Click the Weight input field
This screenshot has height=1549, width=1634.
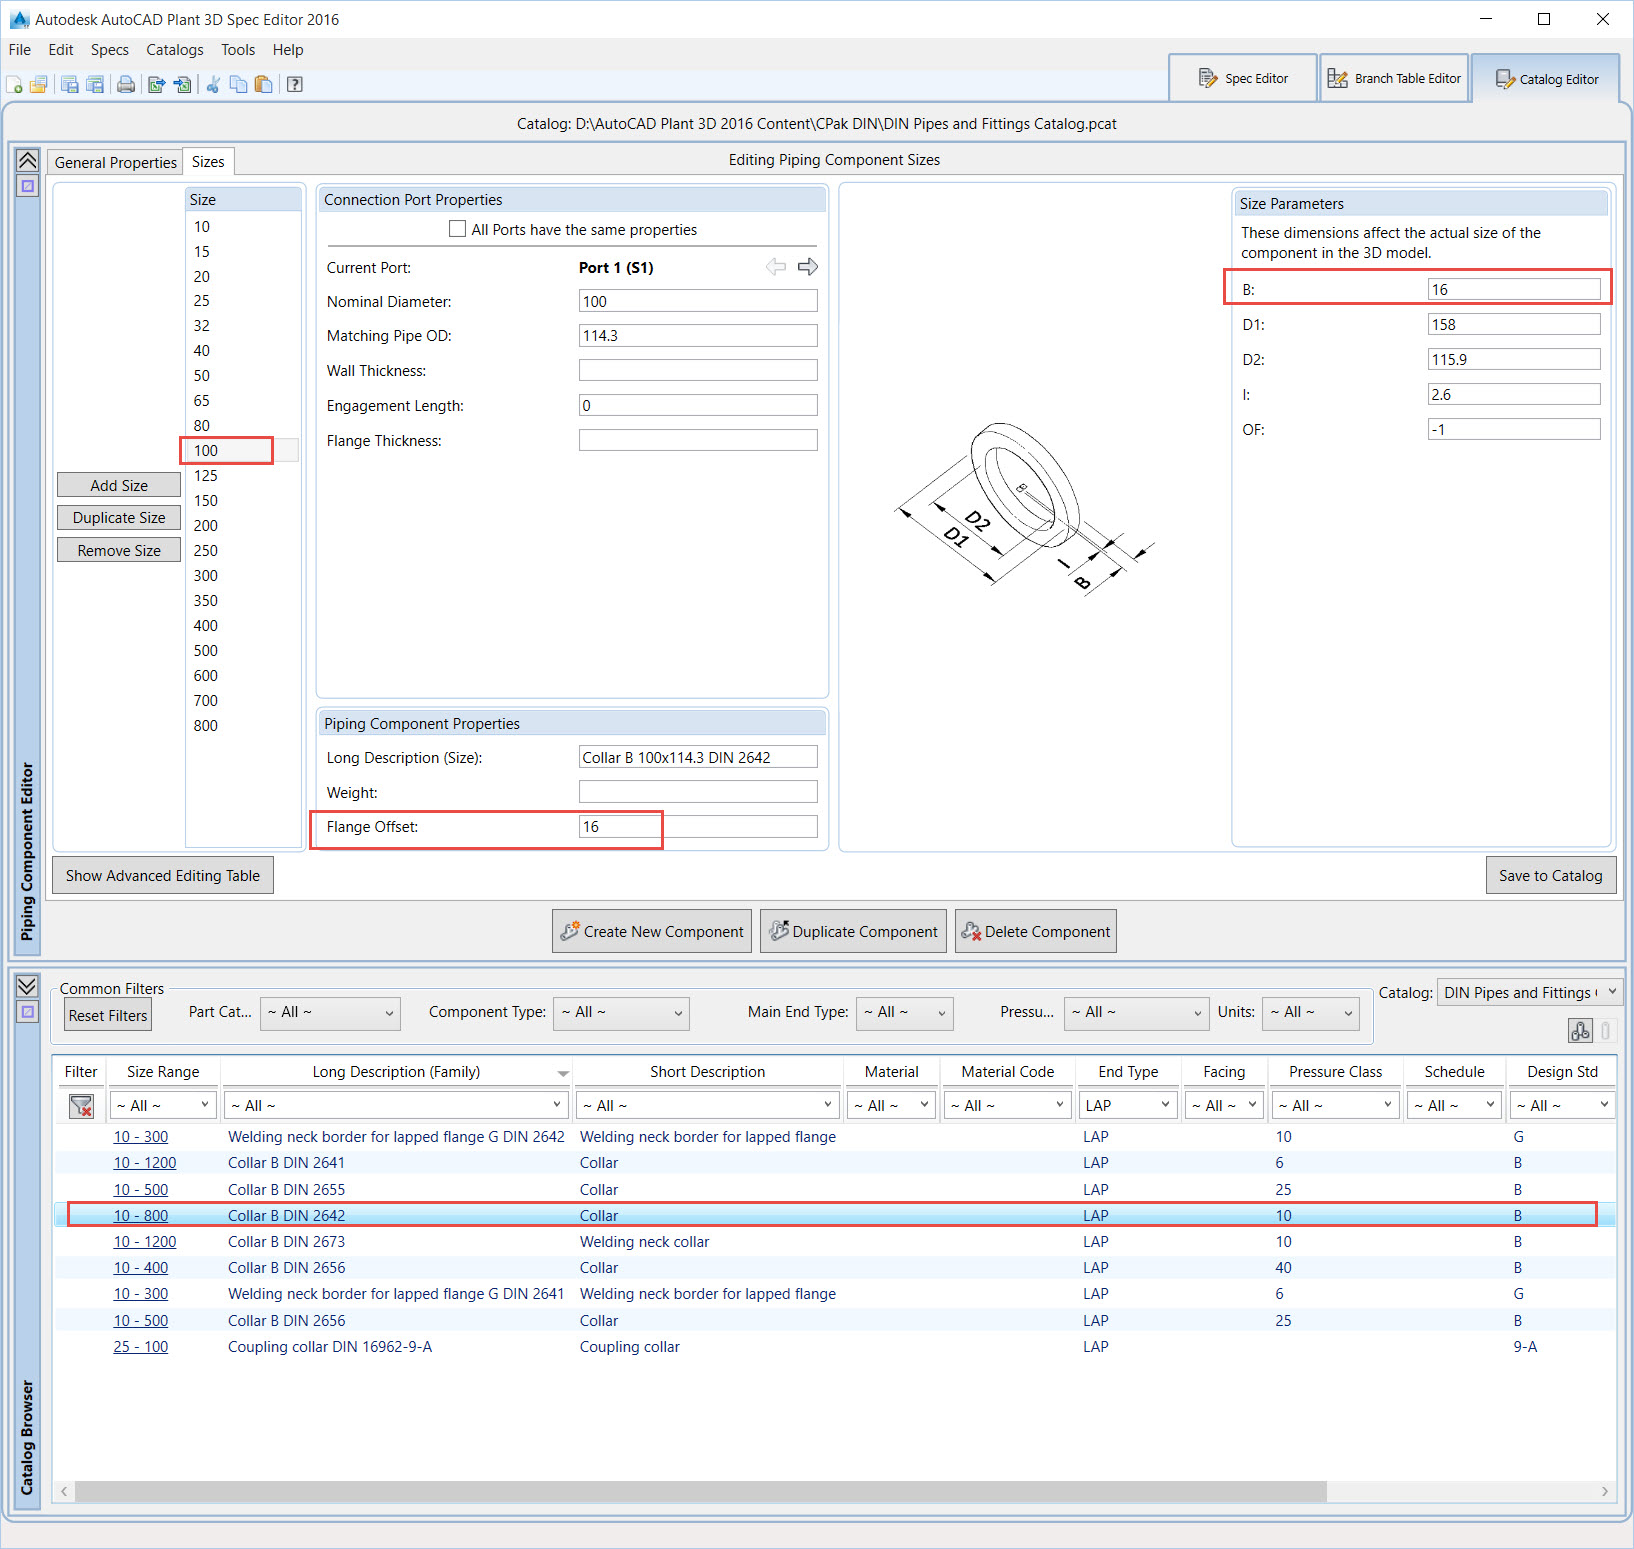point(698,792)
